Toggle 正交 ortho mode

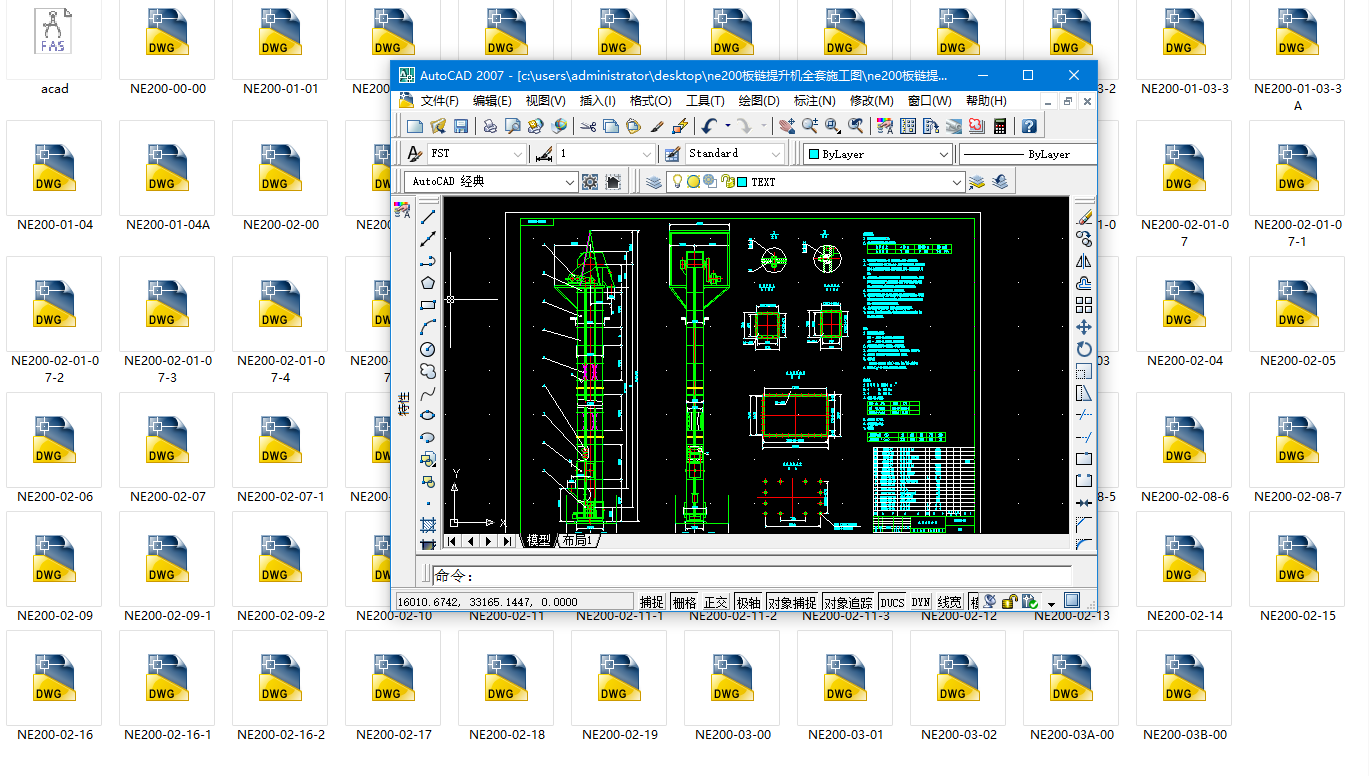point(715,602)
